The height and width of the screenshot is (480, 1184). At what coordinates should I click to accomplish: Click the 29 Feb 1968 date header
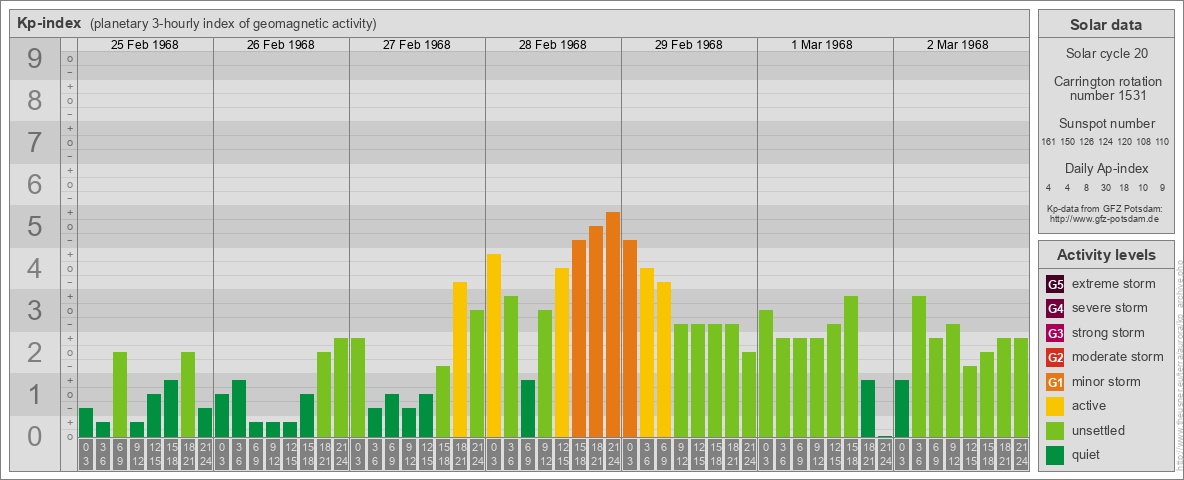coord(689,45)
